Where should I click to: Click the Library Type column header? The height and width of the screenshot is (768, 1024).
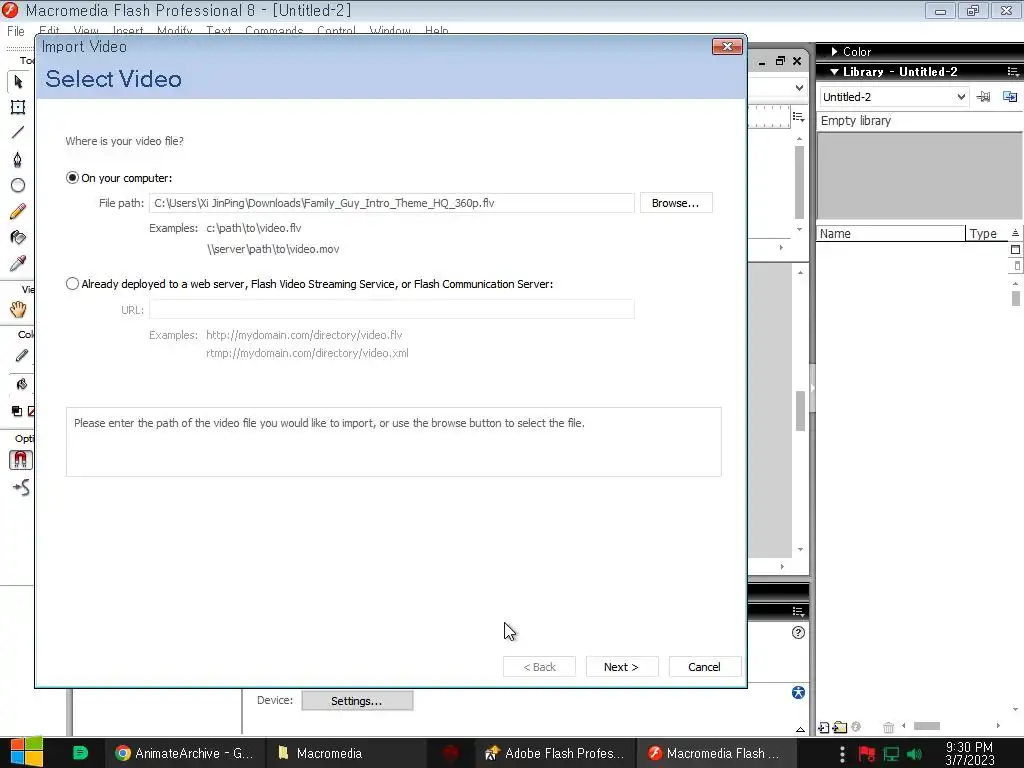click(x=986, y=233)
